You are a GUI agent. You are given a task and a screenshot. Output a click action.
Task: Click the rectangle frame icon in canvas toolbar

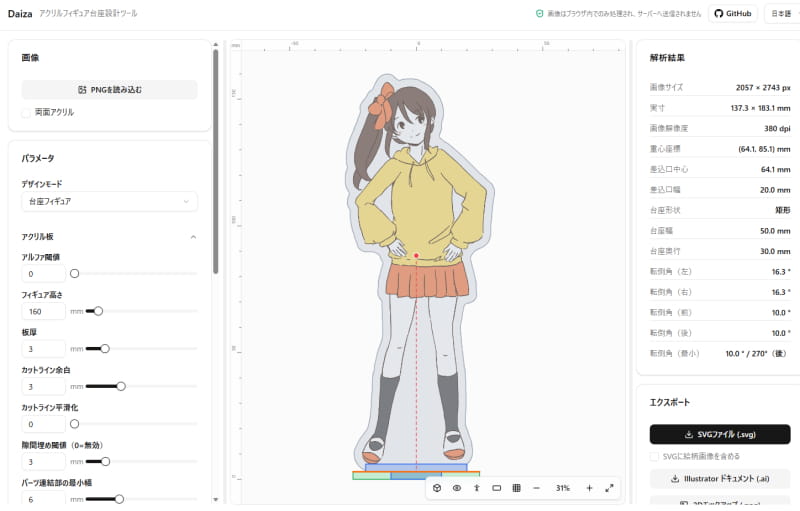pyautogui.click(x=496, y=488)
